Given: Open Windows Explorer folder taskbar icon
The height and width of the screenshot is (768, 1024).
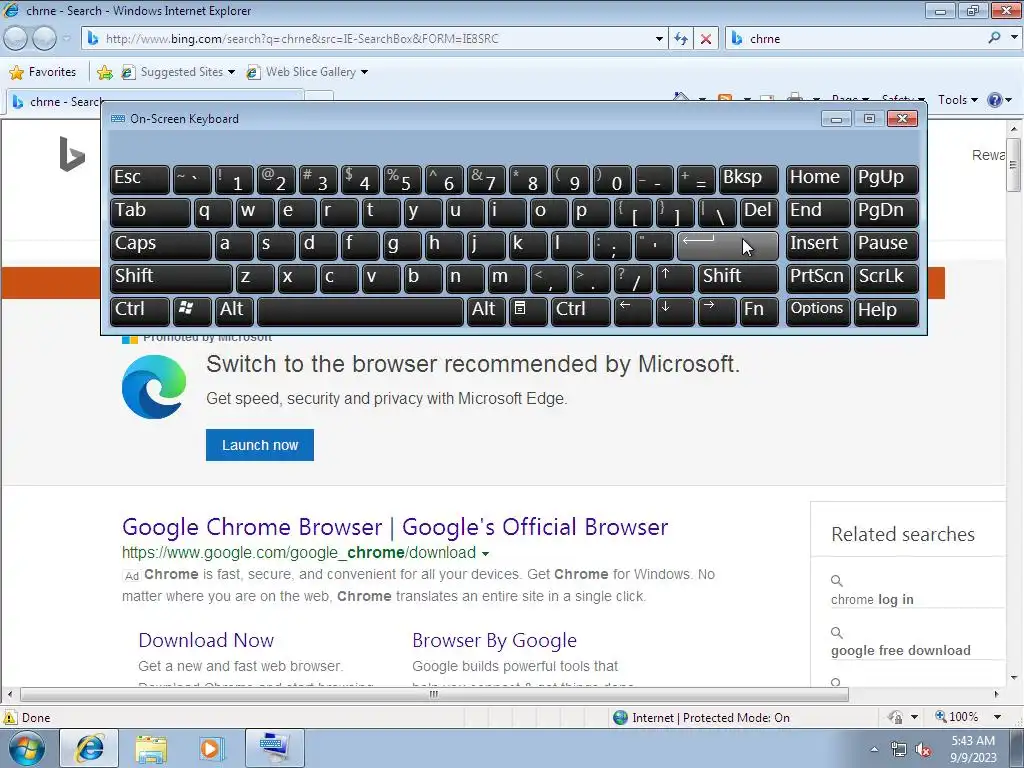Looking at the screenshot, I should point(152,748).
